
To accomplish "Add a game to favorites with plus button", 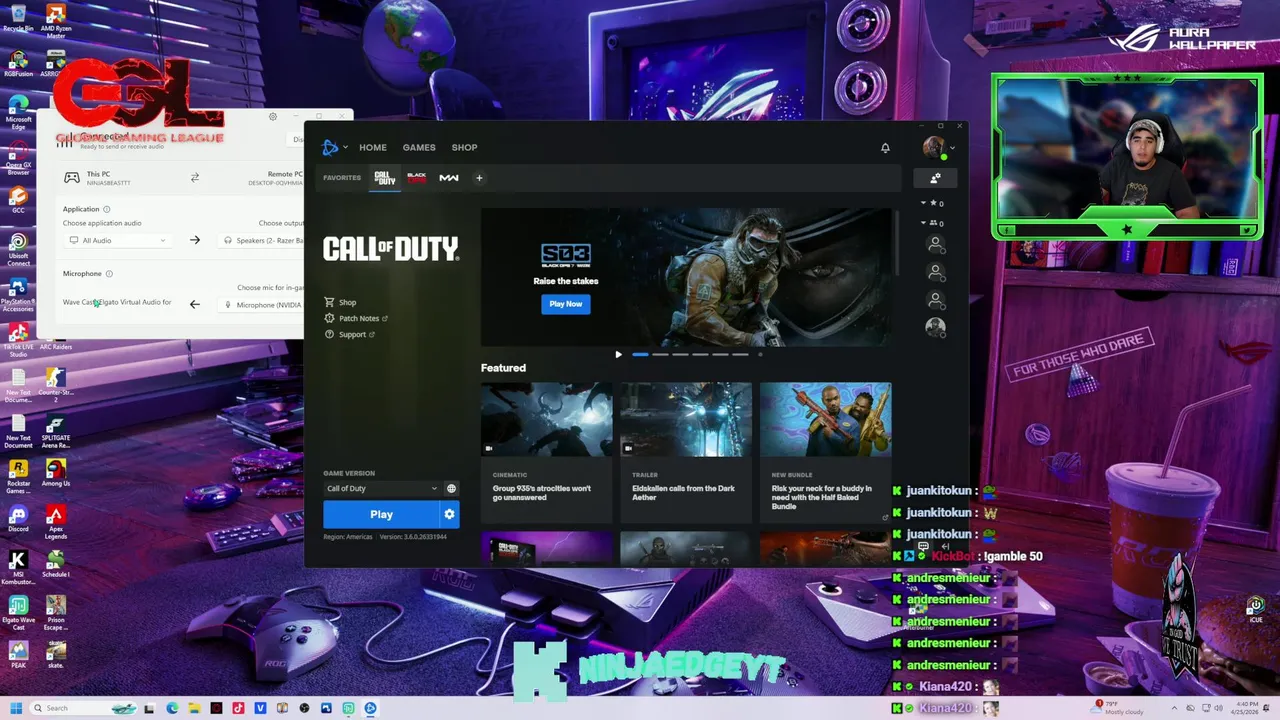I will tap(479, 178).
